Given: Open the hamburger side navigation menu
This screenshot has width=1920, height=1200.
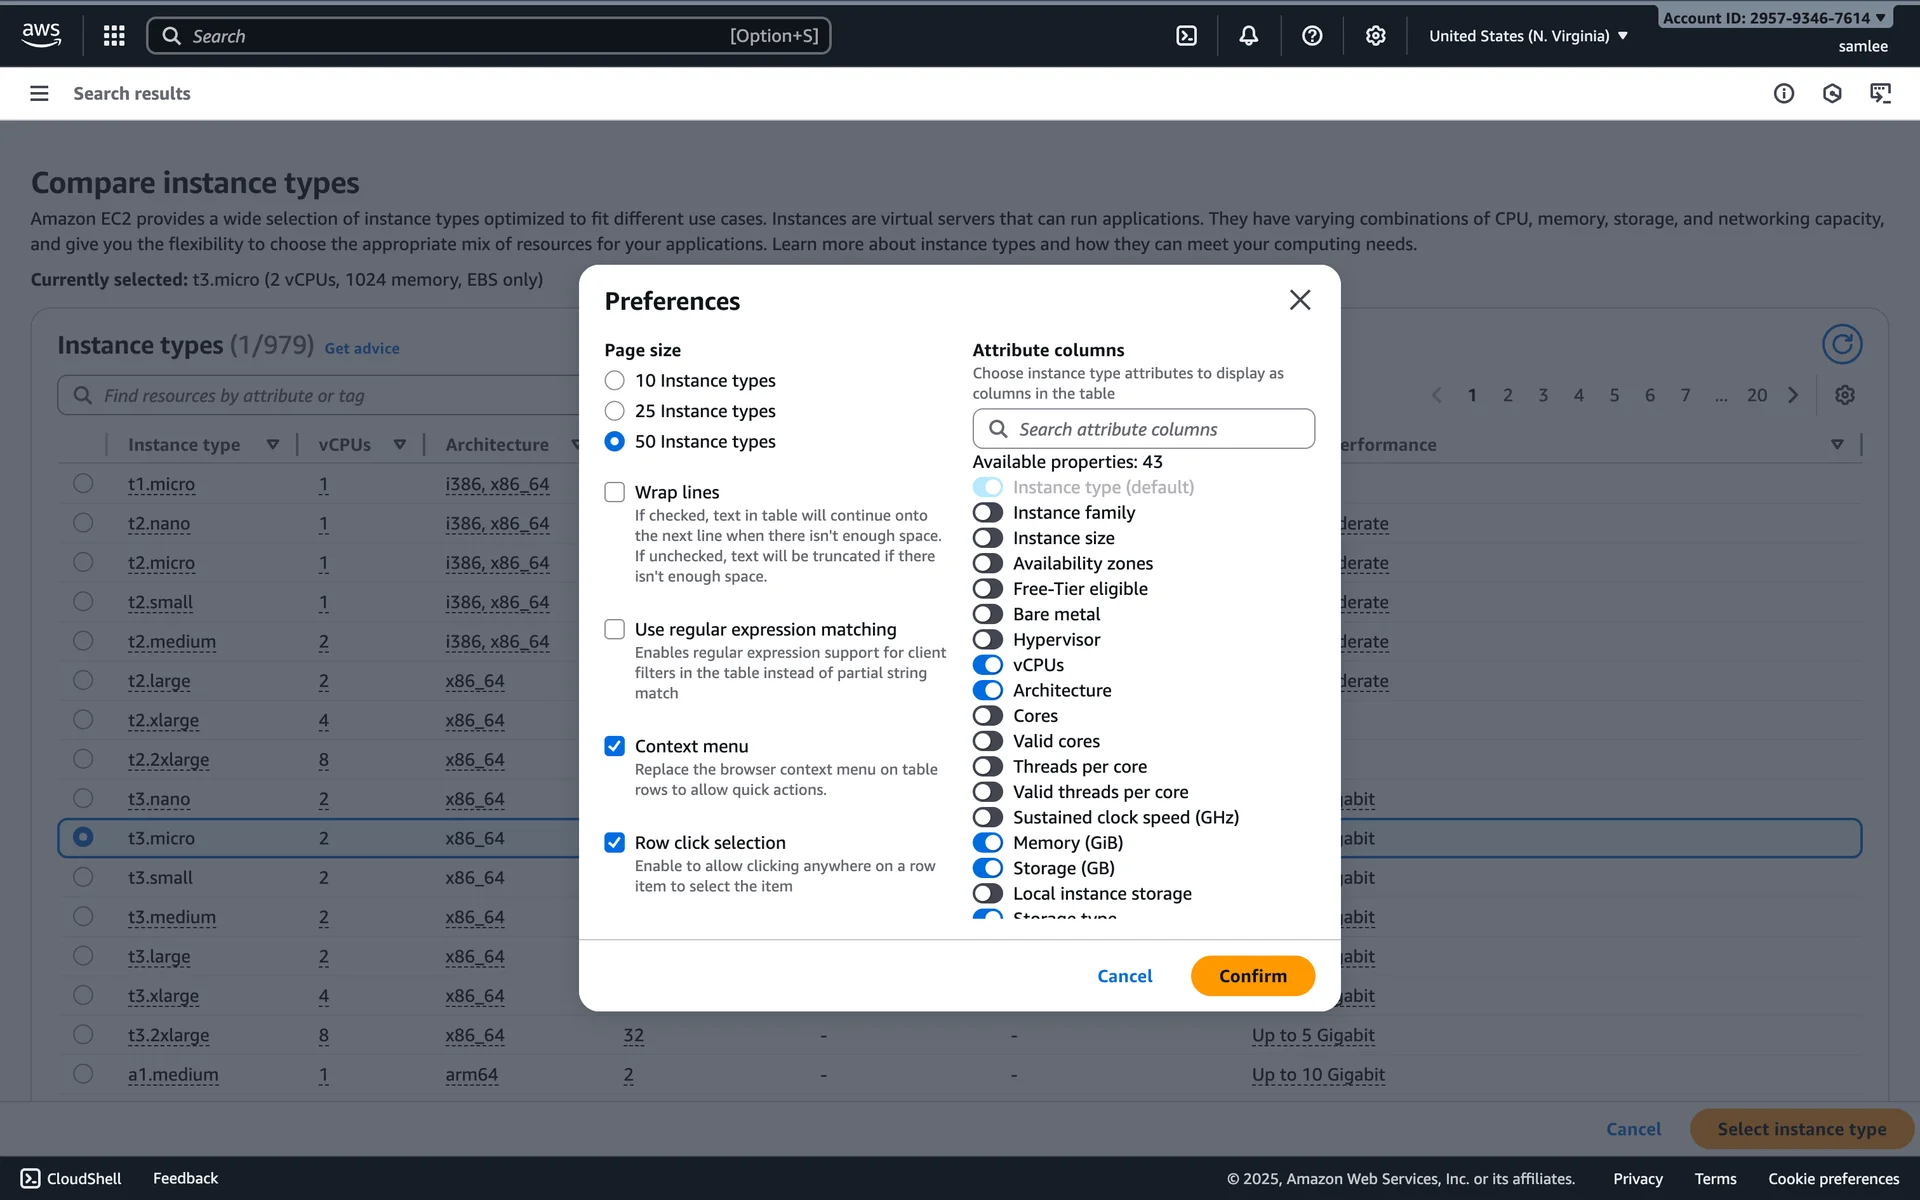Looking at the screenshot, I should point(39,93).
